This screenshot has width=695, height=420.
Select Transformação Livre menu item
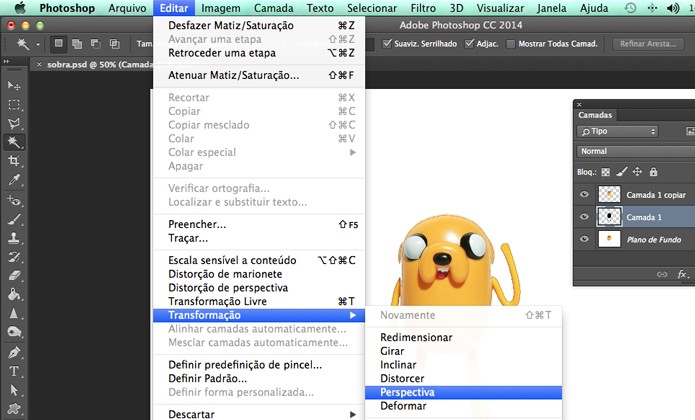259,301
